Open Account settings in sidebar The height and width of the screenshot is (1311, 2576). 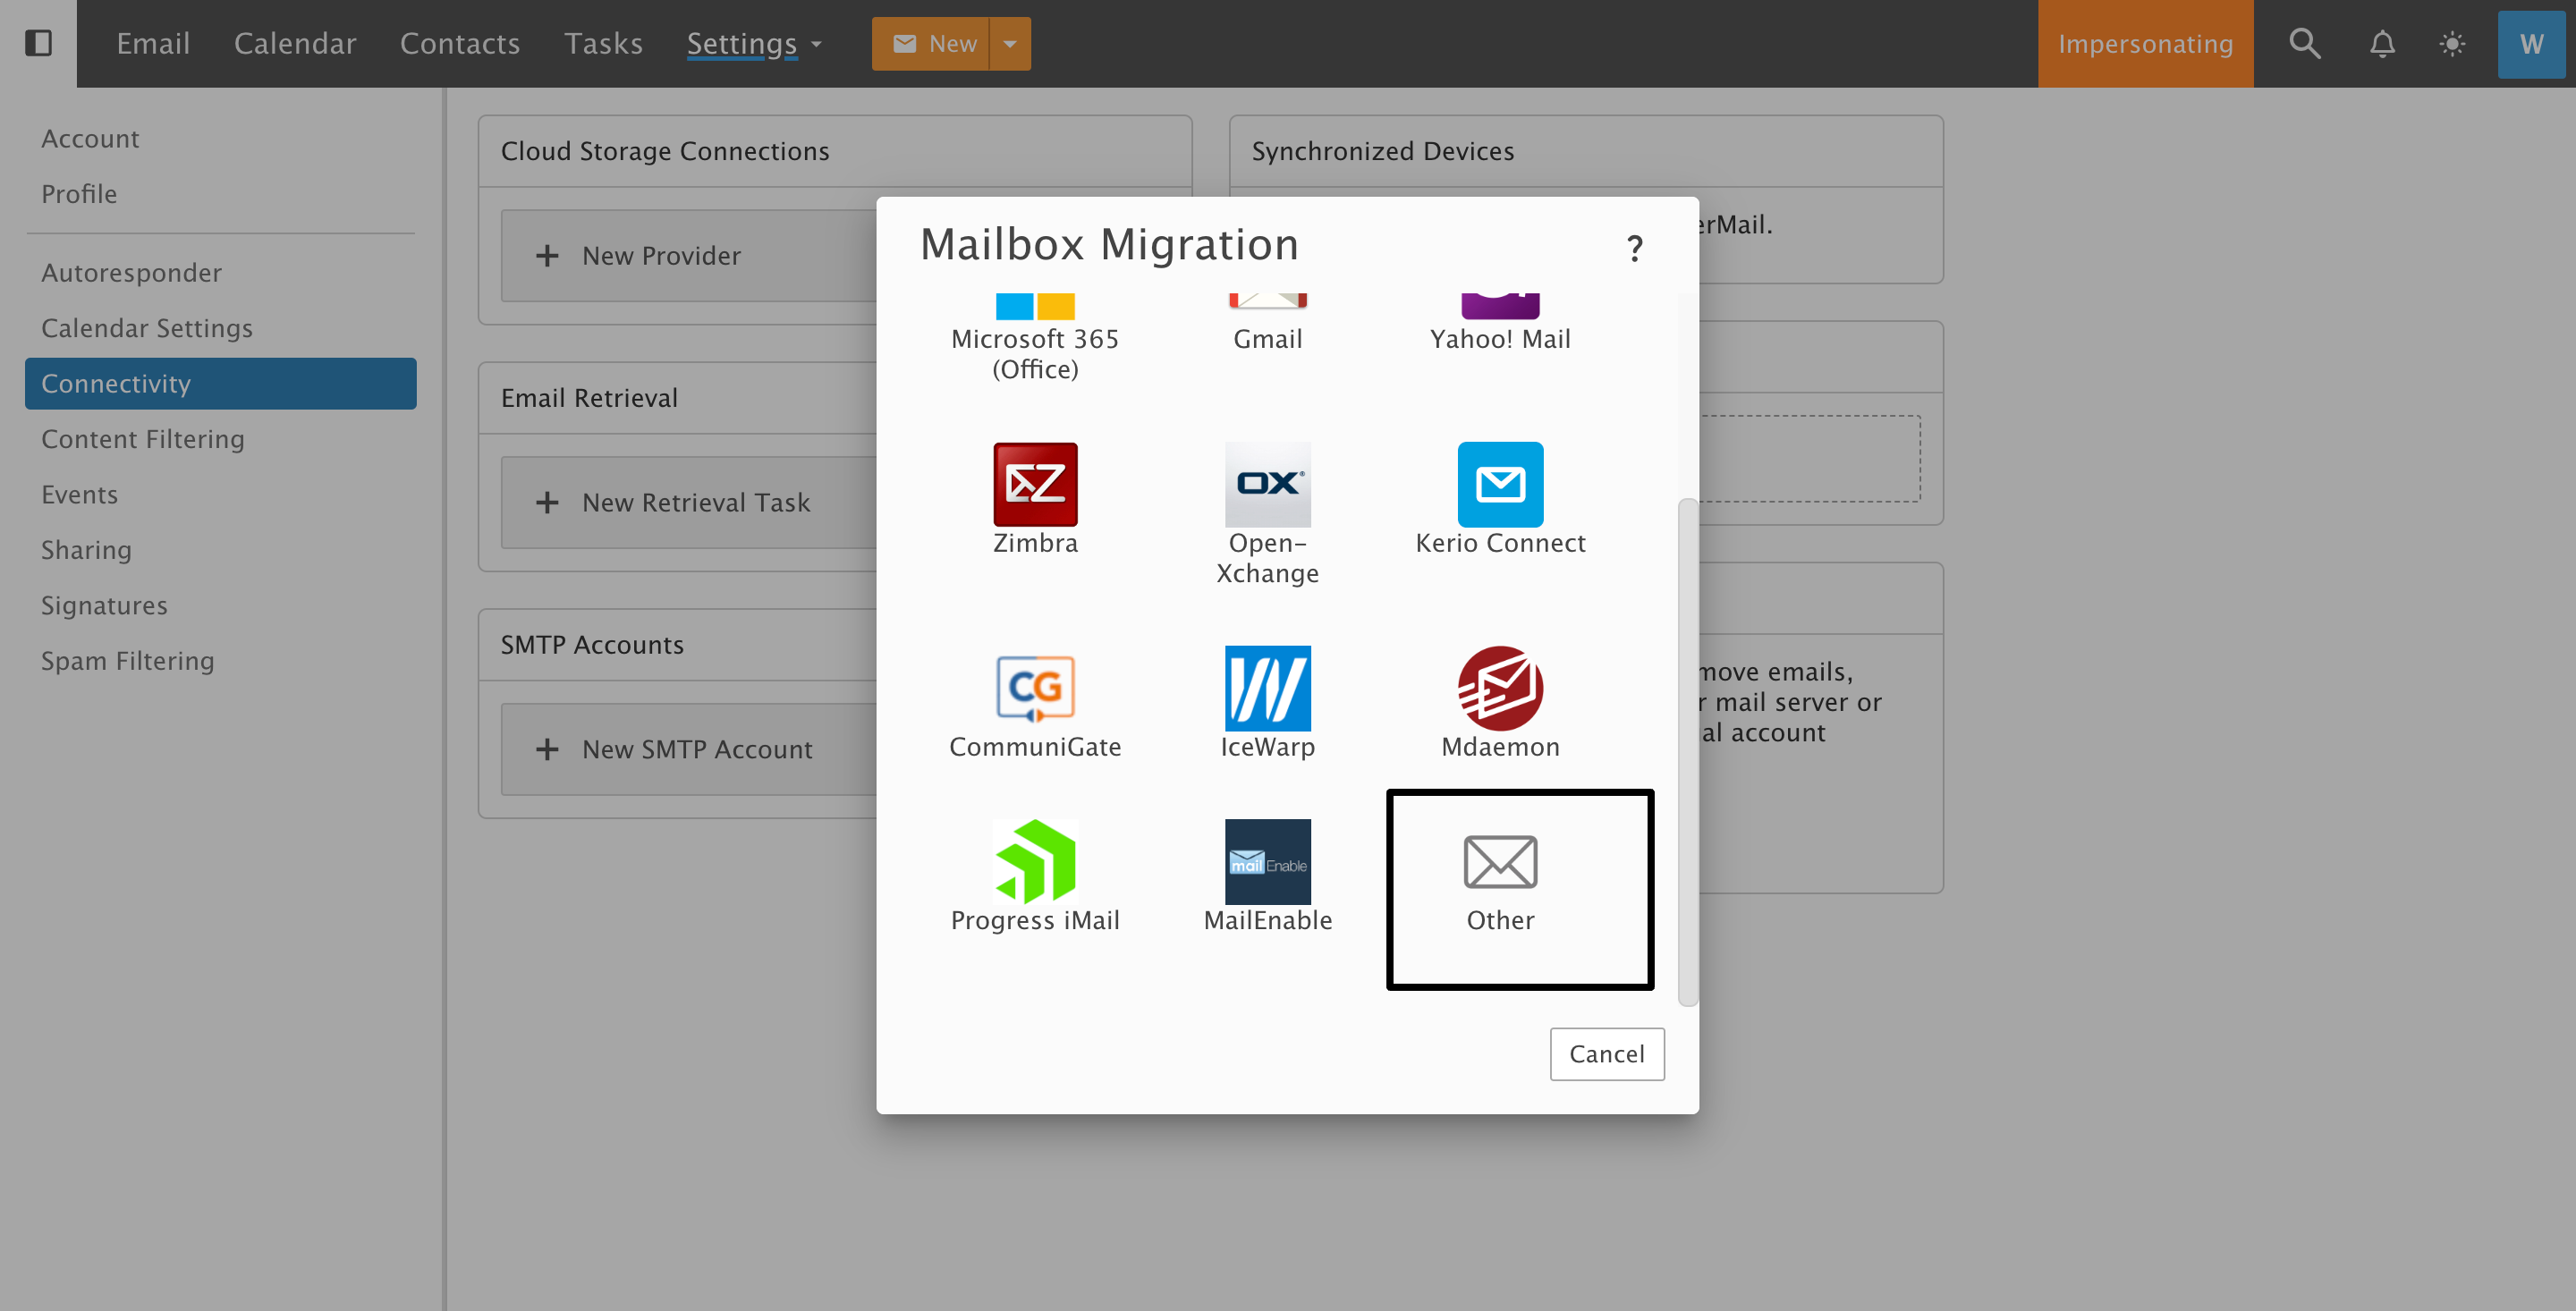pos(220,138)
